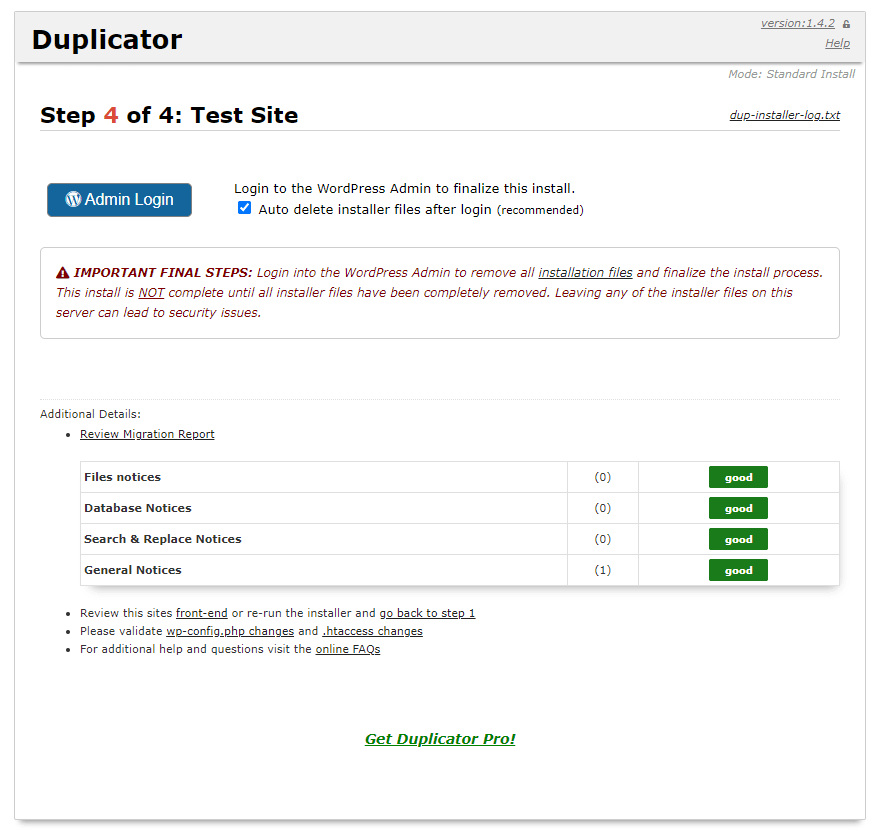Viewport: 877px width, 834px height.
Task: Click the green good badge for General Notices
Action: (x=738, y=570)
